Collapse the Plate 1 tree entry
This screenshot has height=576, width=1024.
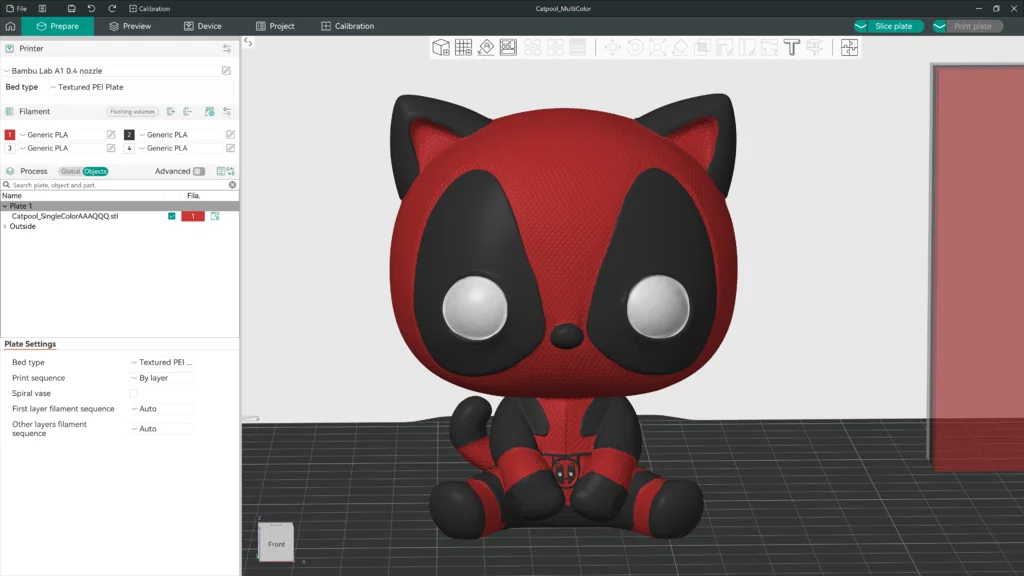tap(6, 206)
